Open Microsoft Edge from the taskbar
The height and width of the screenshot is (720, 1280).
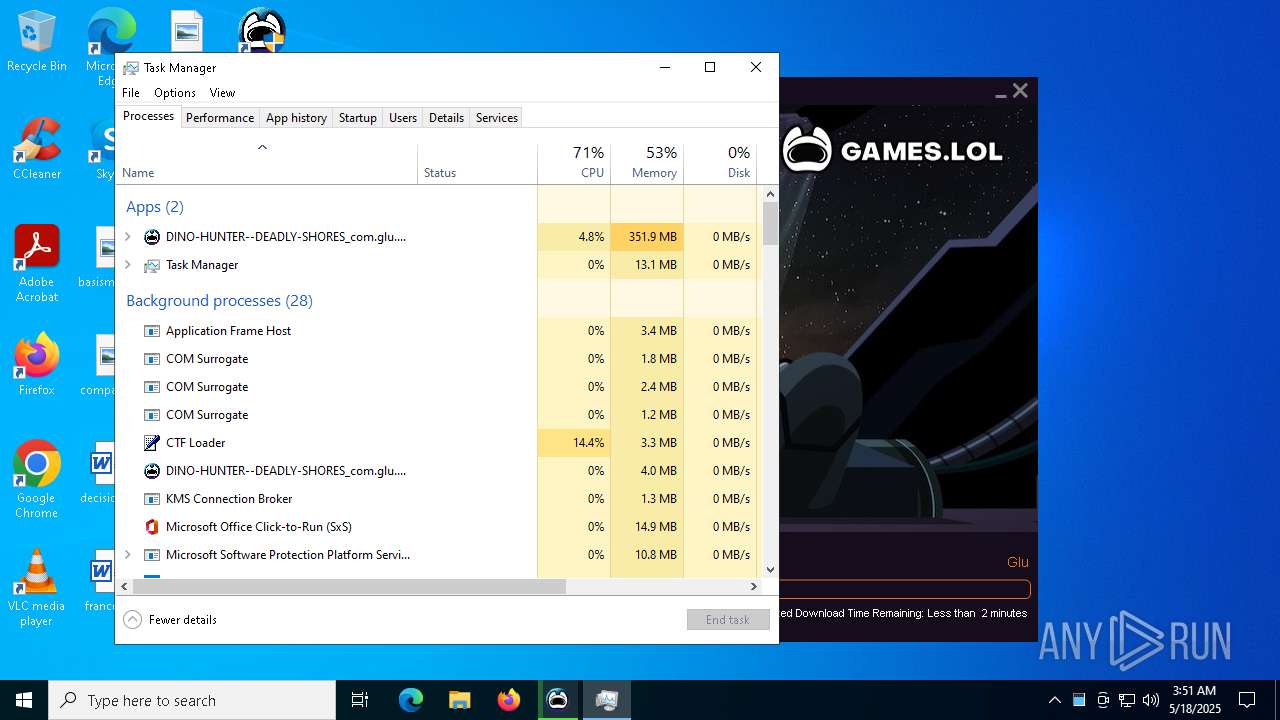pyautogui.click(x=411, y=700)
